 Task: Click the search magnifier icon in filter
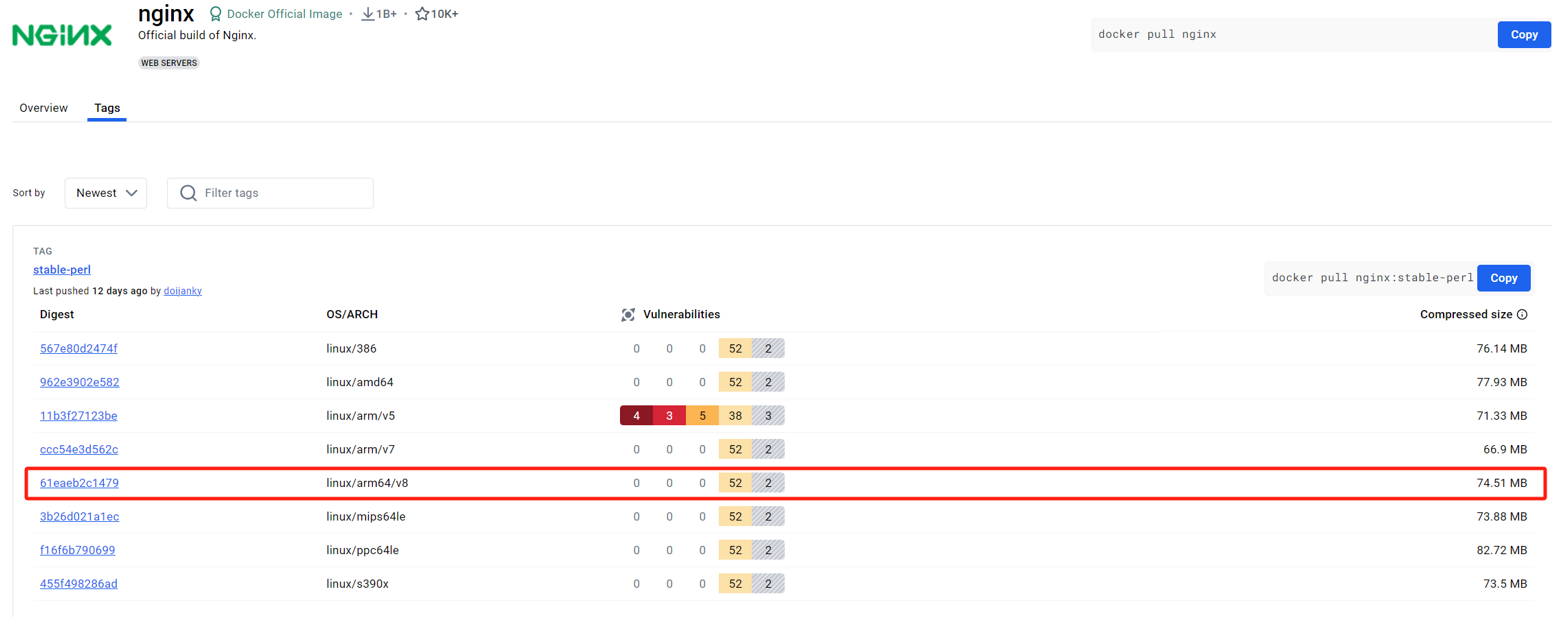click(187, 193)
